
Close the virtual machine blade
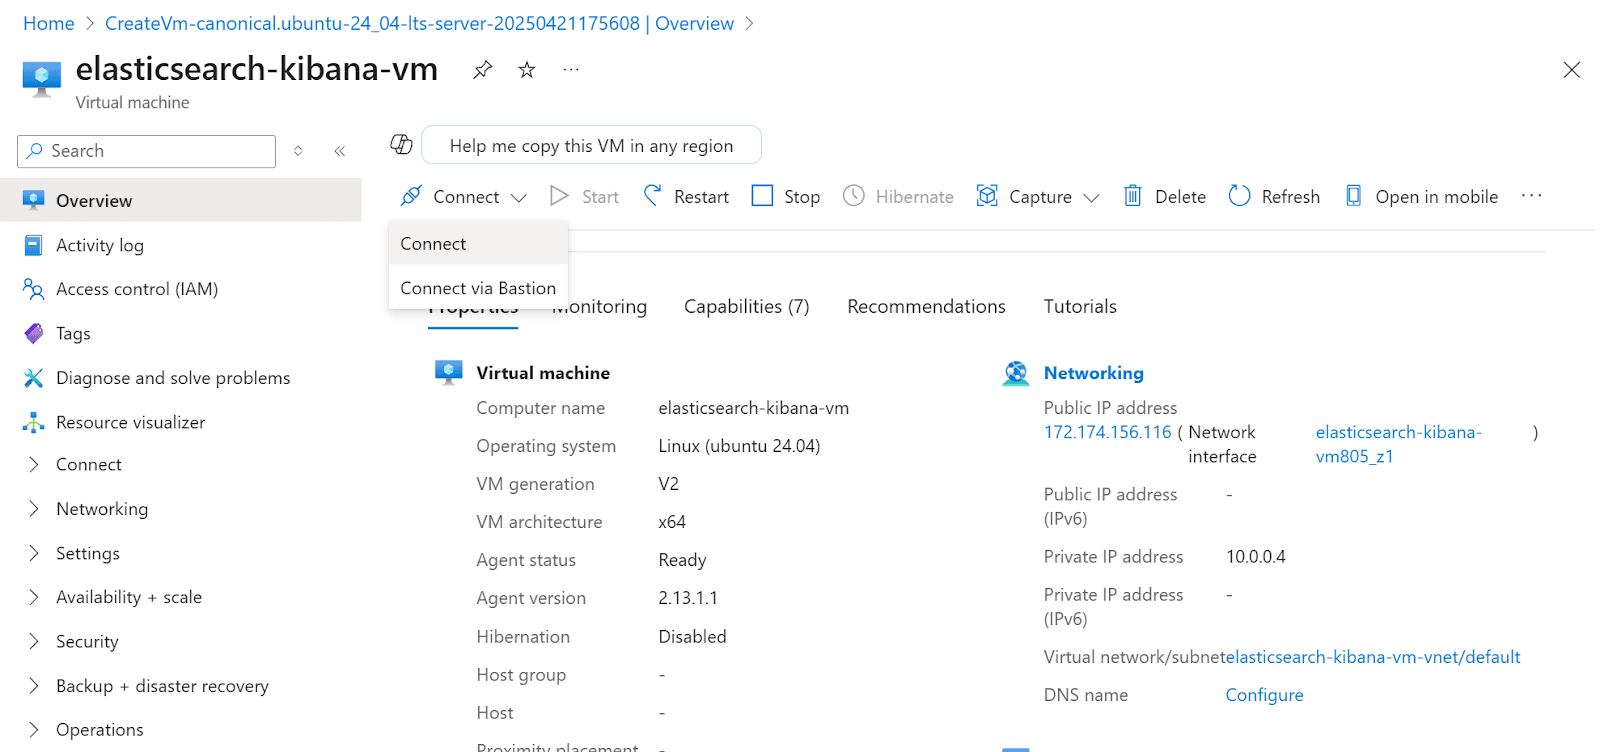(x=1572, y=69)
